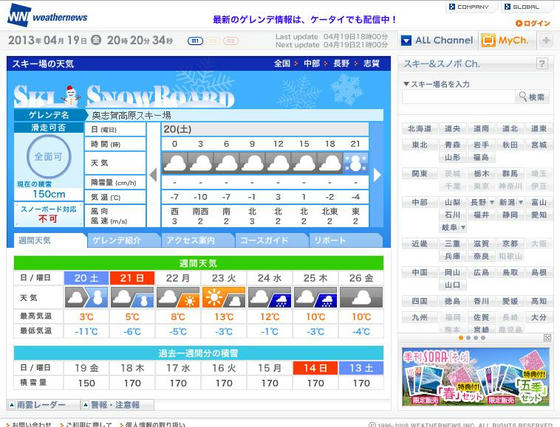Select the orange middle display toggle
The image size is (560, 427).
pos(212,41)
